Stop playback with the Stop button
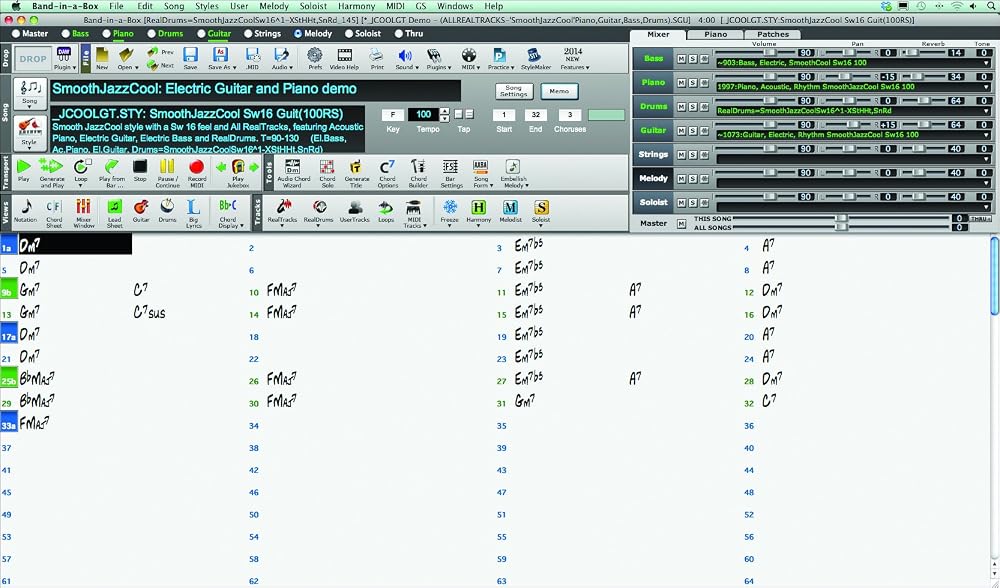Screen dimensions: 1000x588 tap(140, 170)
